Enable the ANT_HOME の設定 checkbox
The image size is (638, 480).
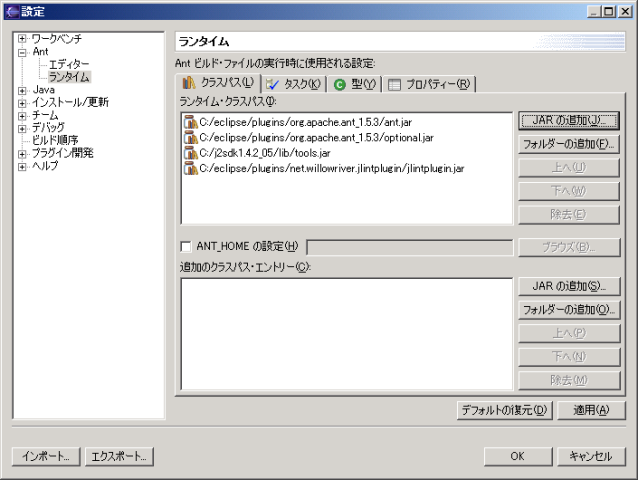[185, 247]
